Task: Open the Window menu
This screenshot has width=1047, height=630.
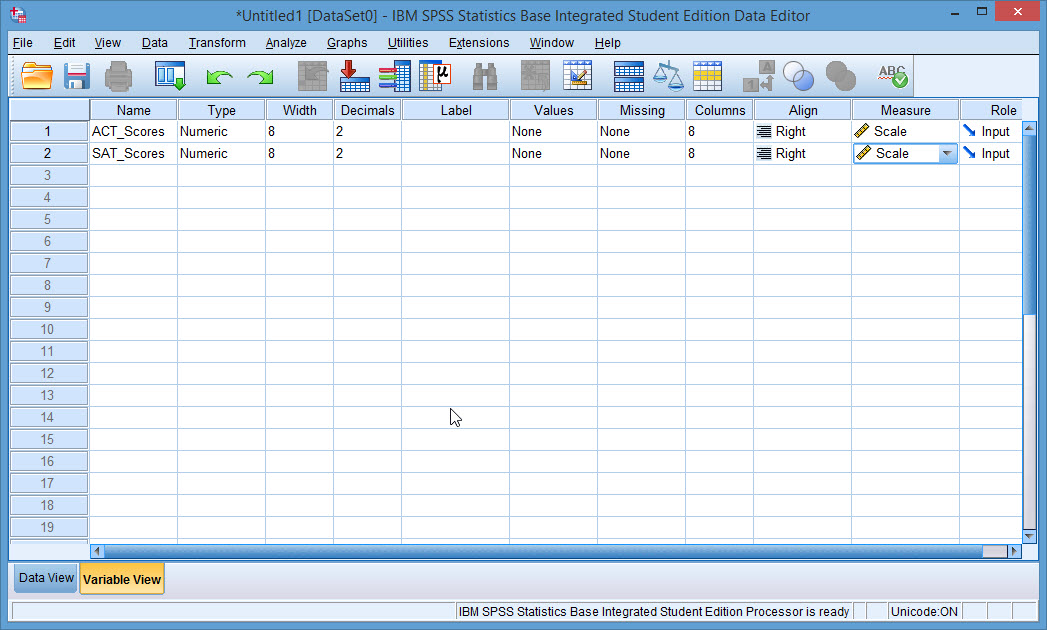Action: coord(552,43)
